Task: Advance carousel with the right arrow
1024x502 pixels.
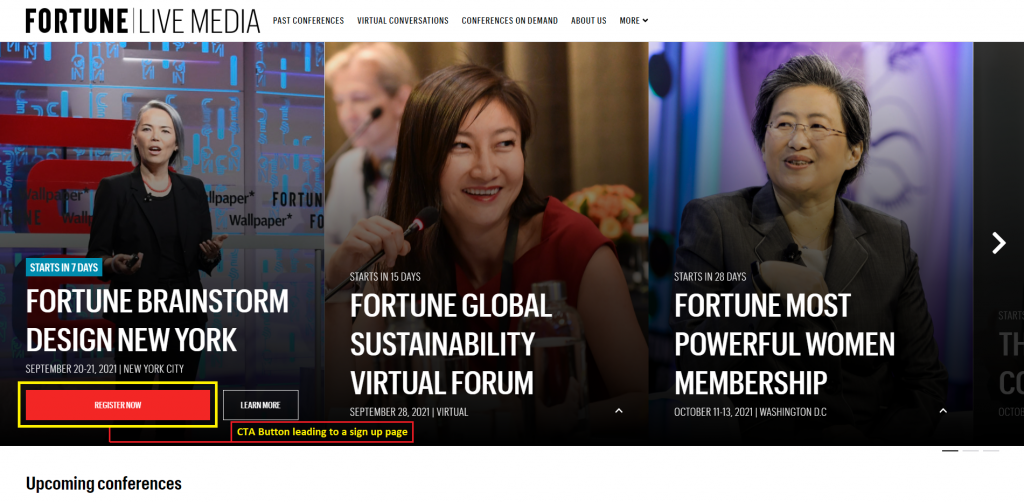Action: [999, 243]
